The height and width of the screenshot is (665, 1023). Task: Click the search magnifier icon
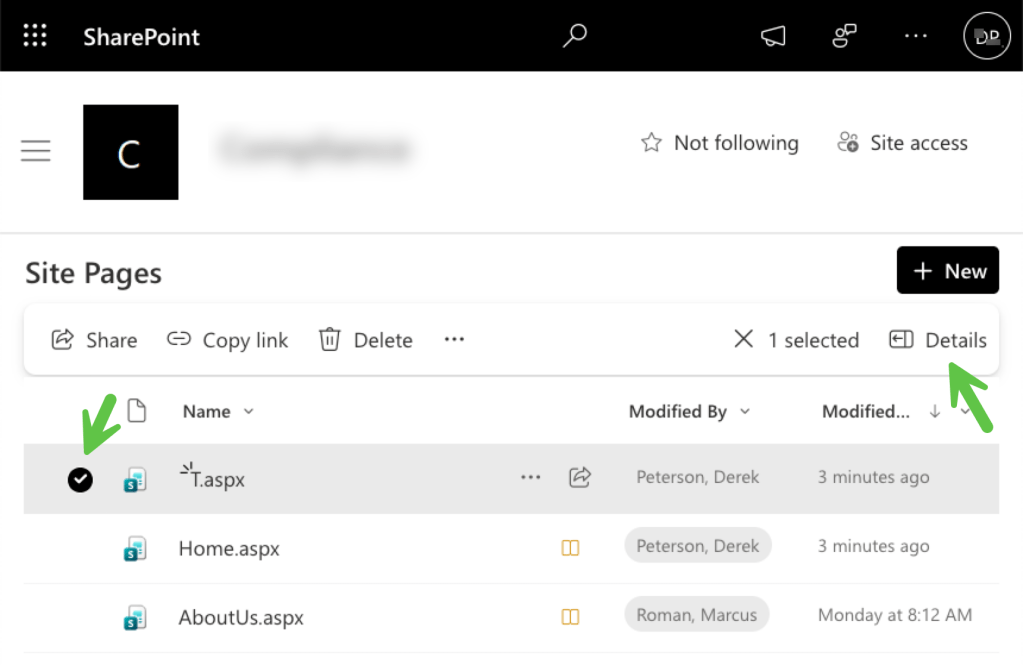pos(574,36)
